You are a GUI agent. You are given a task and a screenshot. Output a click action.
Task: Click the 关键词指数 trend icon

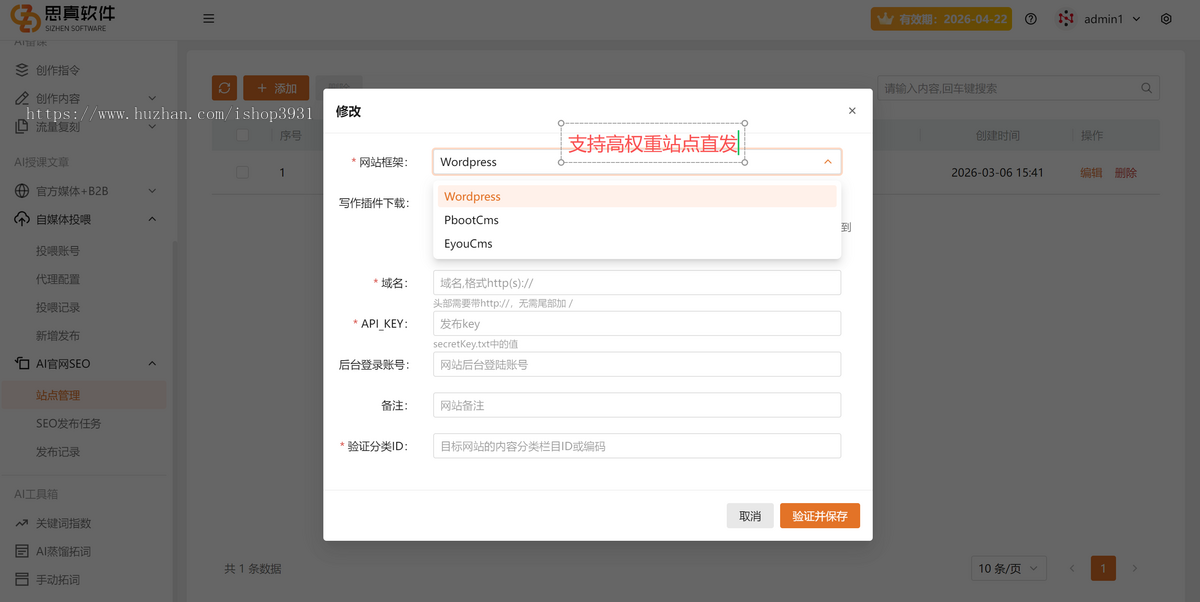[22, 523]
